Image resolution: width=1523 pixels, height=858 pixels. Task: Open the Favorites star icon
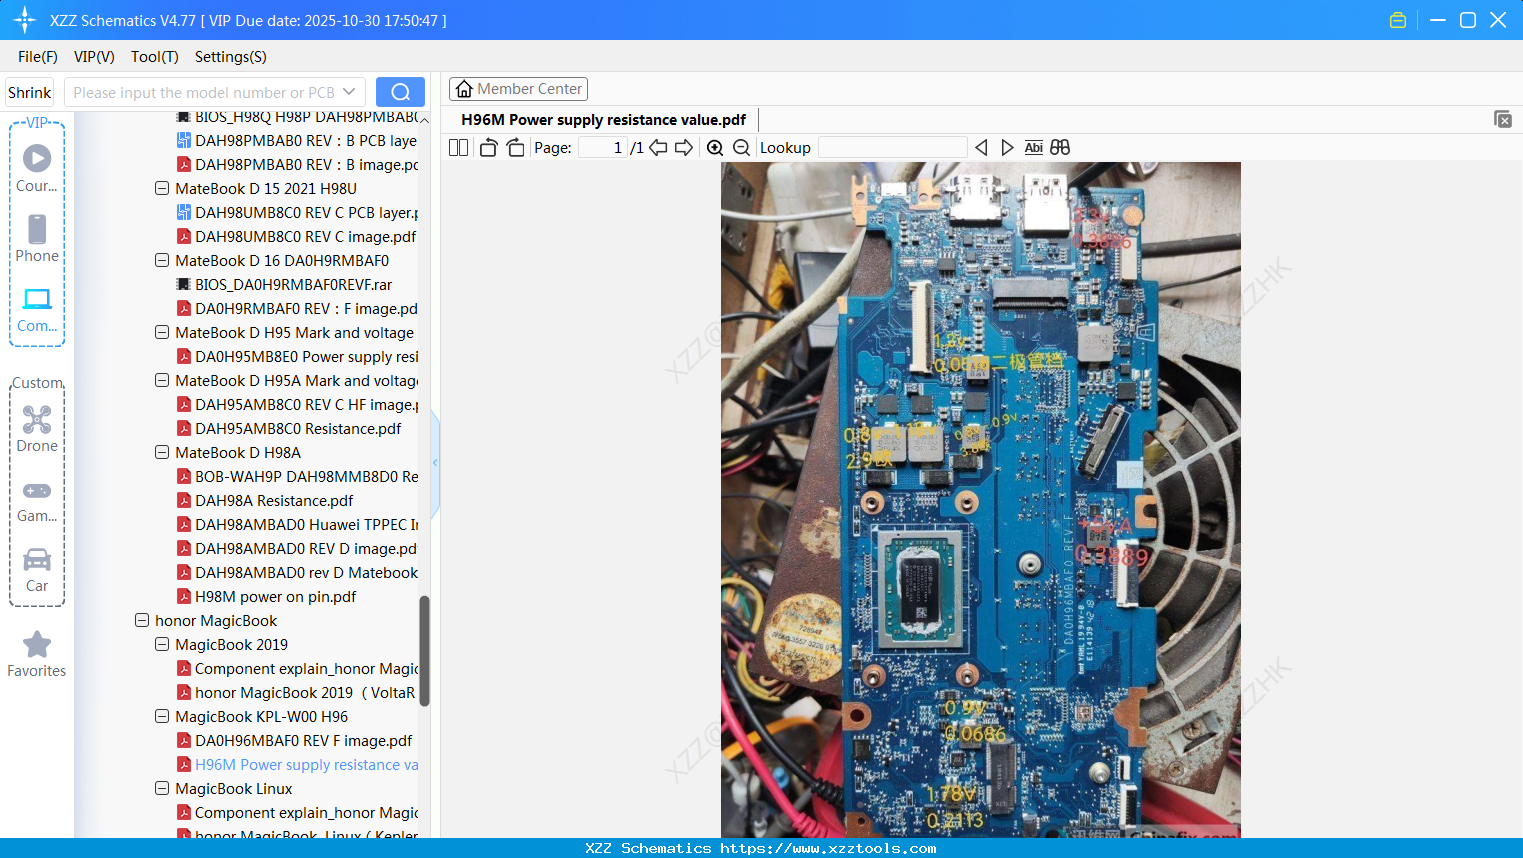click(x=37, y=644)
